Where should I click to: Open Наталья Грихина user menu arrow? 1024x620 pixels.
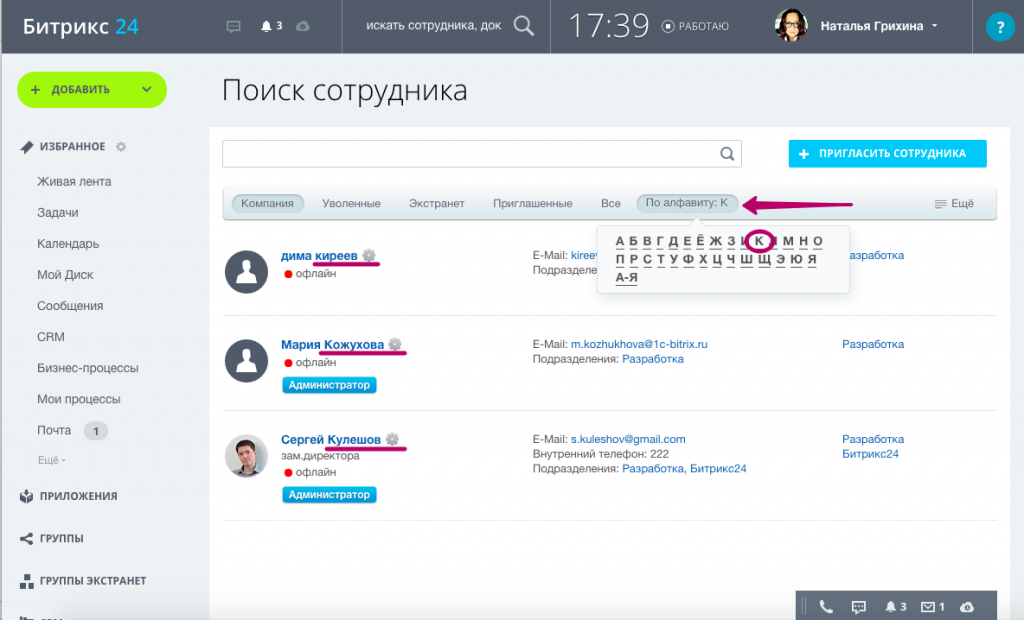pyautogui.click(x=935, y=25)
